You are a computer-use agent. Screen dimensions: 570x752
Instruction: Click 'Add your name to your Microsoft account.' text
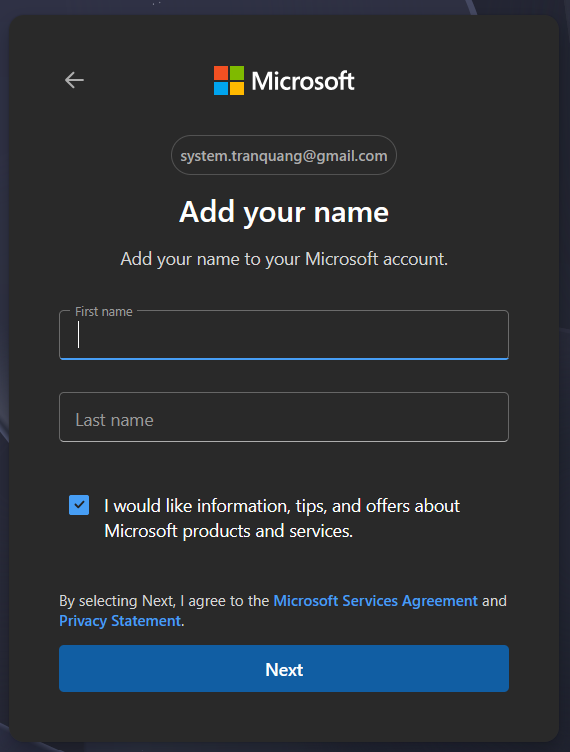click(284, 259)
